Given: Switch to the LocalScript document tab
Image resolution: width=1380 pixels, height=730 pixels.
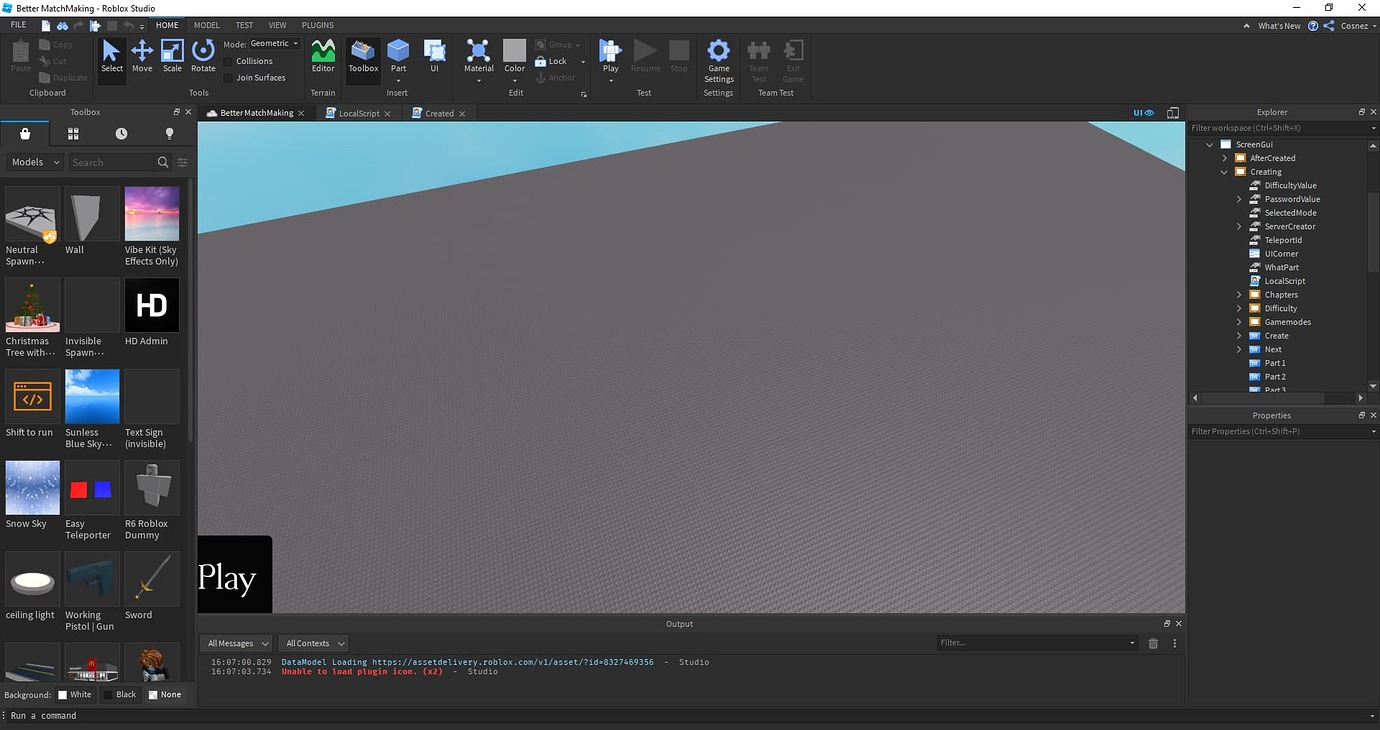Looking at the screenshot, I should coord(359,113).
